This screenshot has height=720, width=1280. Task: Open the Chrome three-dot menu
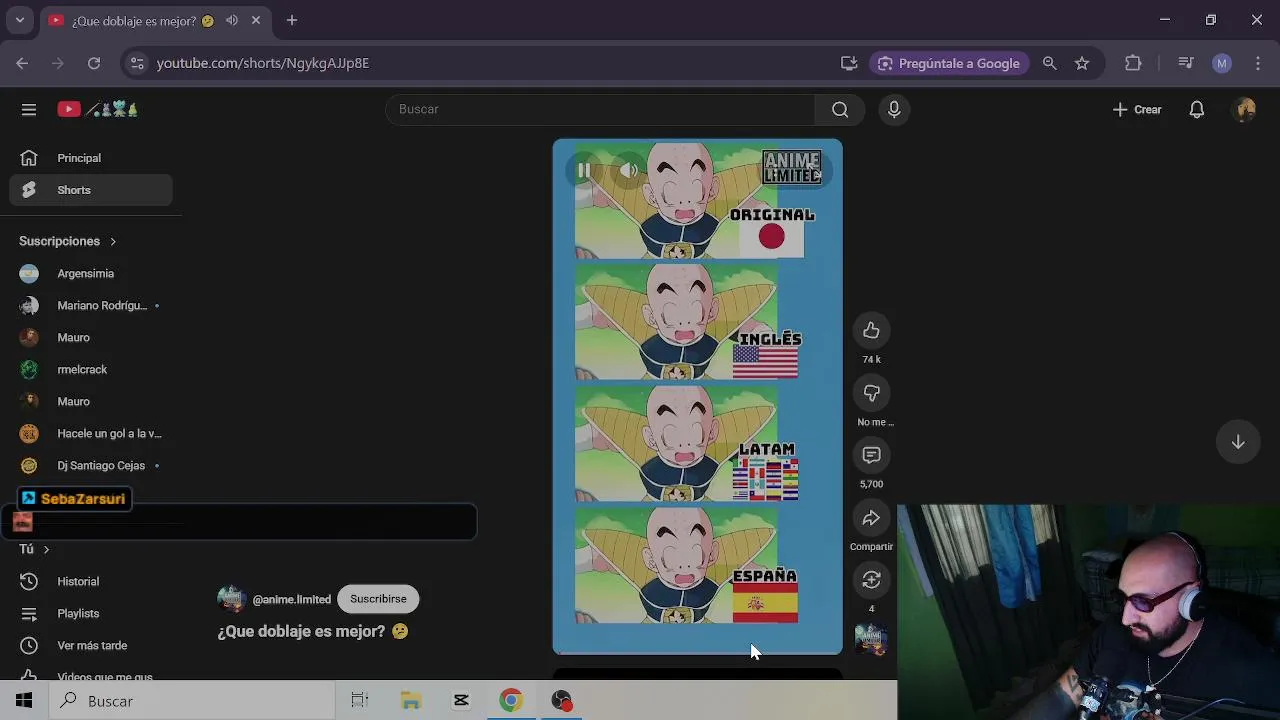pos(1258,63)
